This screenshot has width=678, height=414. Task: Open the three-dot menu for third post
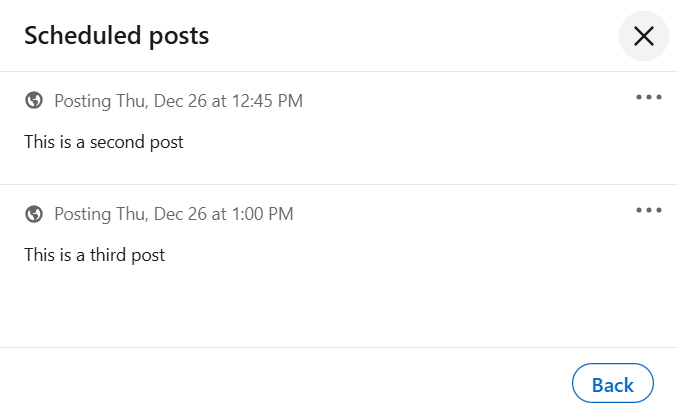coord(649,210)
